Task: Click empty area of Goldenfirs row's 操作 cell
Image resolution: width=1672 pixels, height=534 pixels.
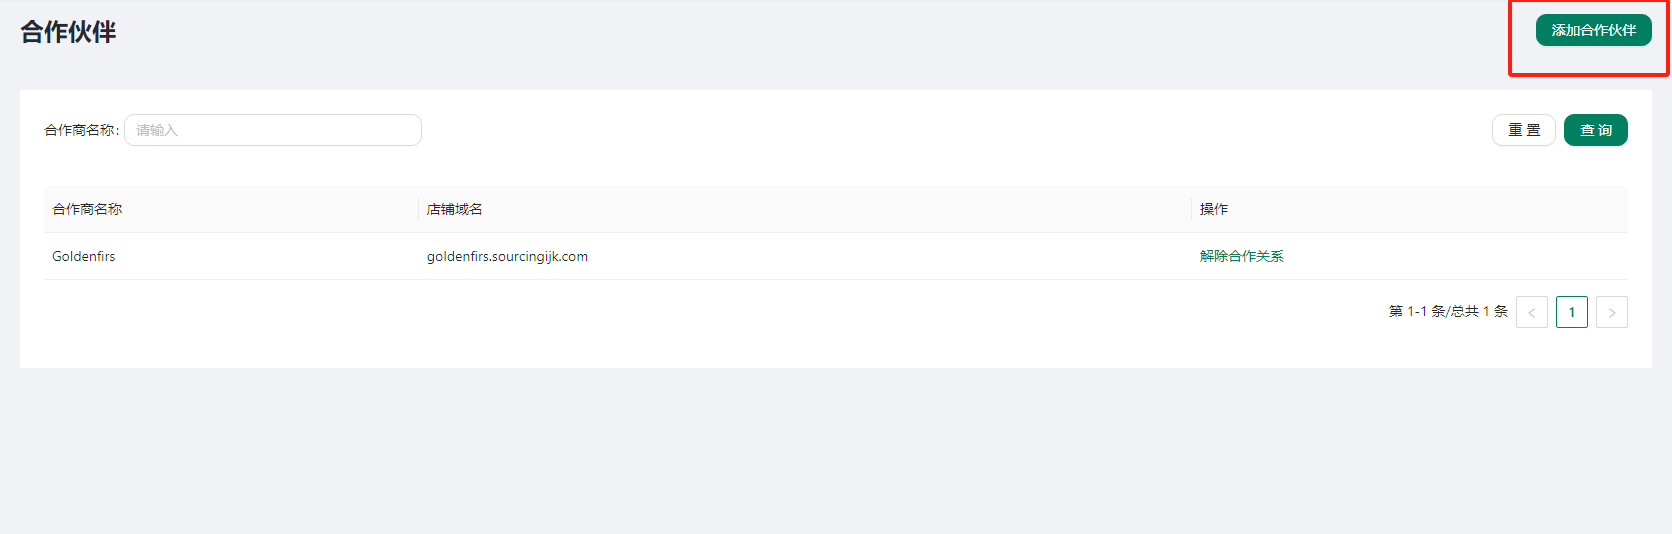Action: 1450,256
